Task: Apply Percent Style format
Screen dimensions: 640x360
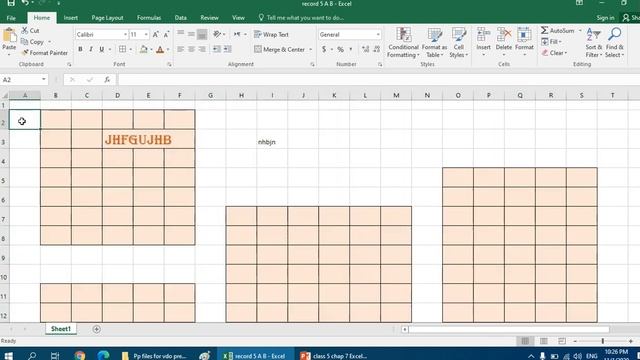Action: tap(340, 49)
